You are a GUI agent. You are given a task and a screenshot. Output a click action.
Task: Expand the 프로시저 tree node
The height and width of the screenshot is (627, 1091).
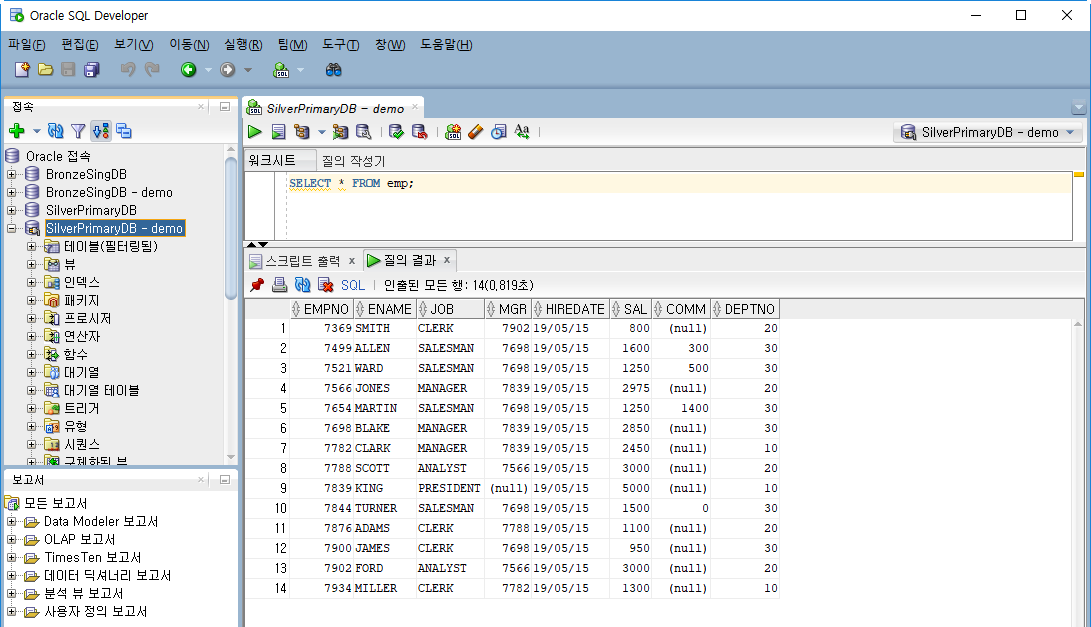[31, 318]
